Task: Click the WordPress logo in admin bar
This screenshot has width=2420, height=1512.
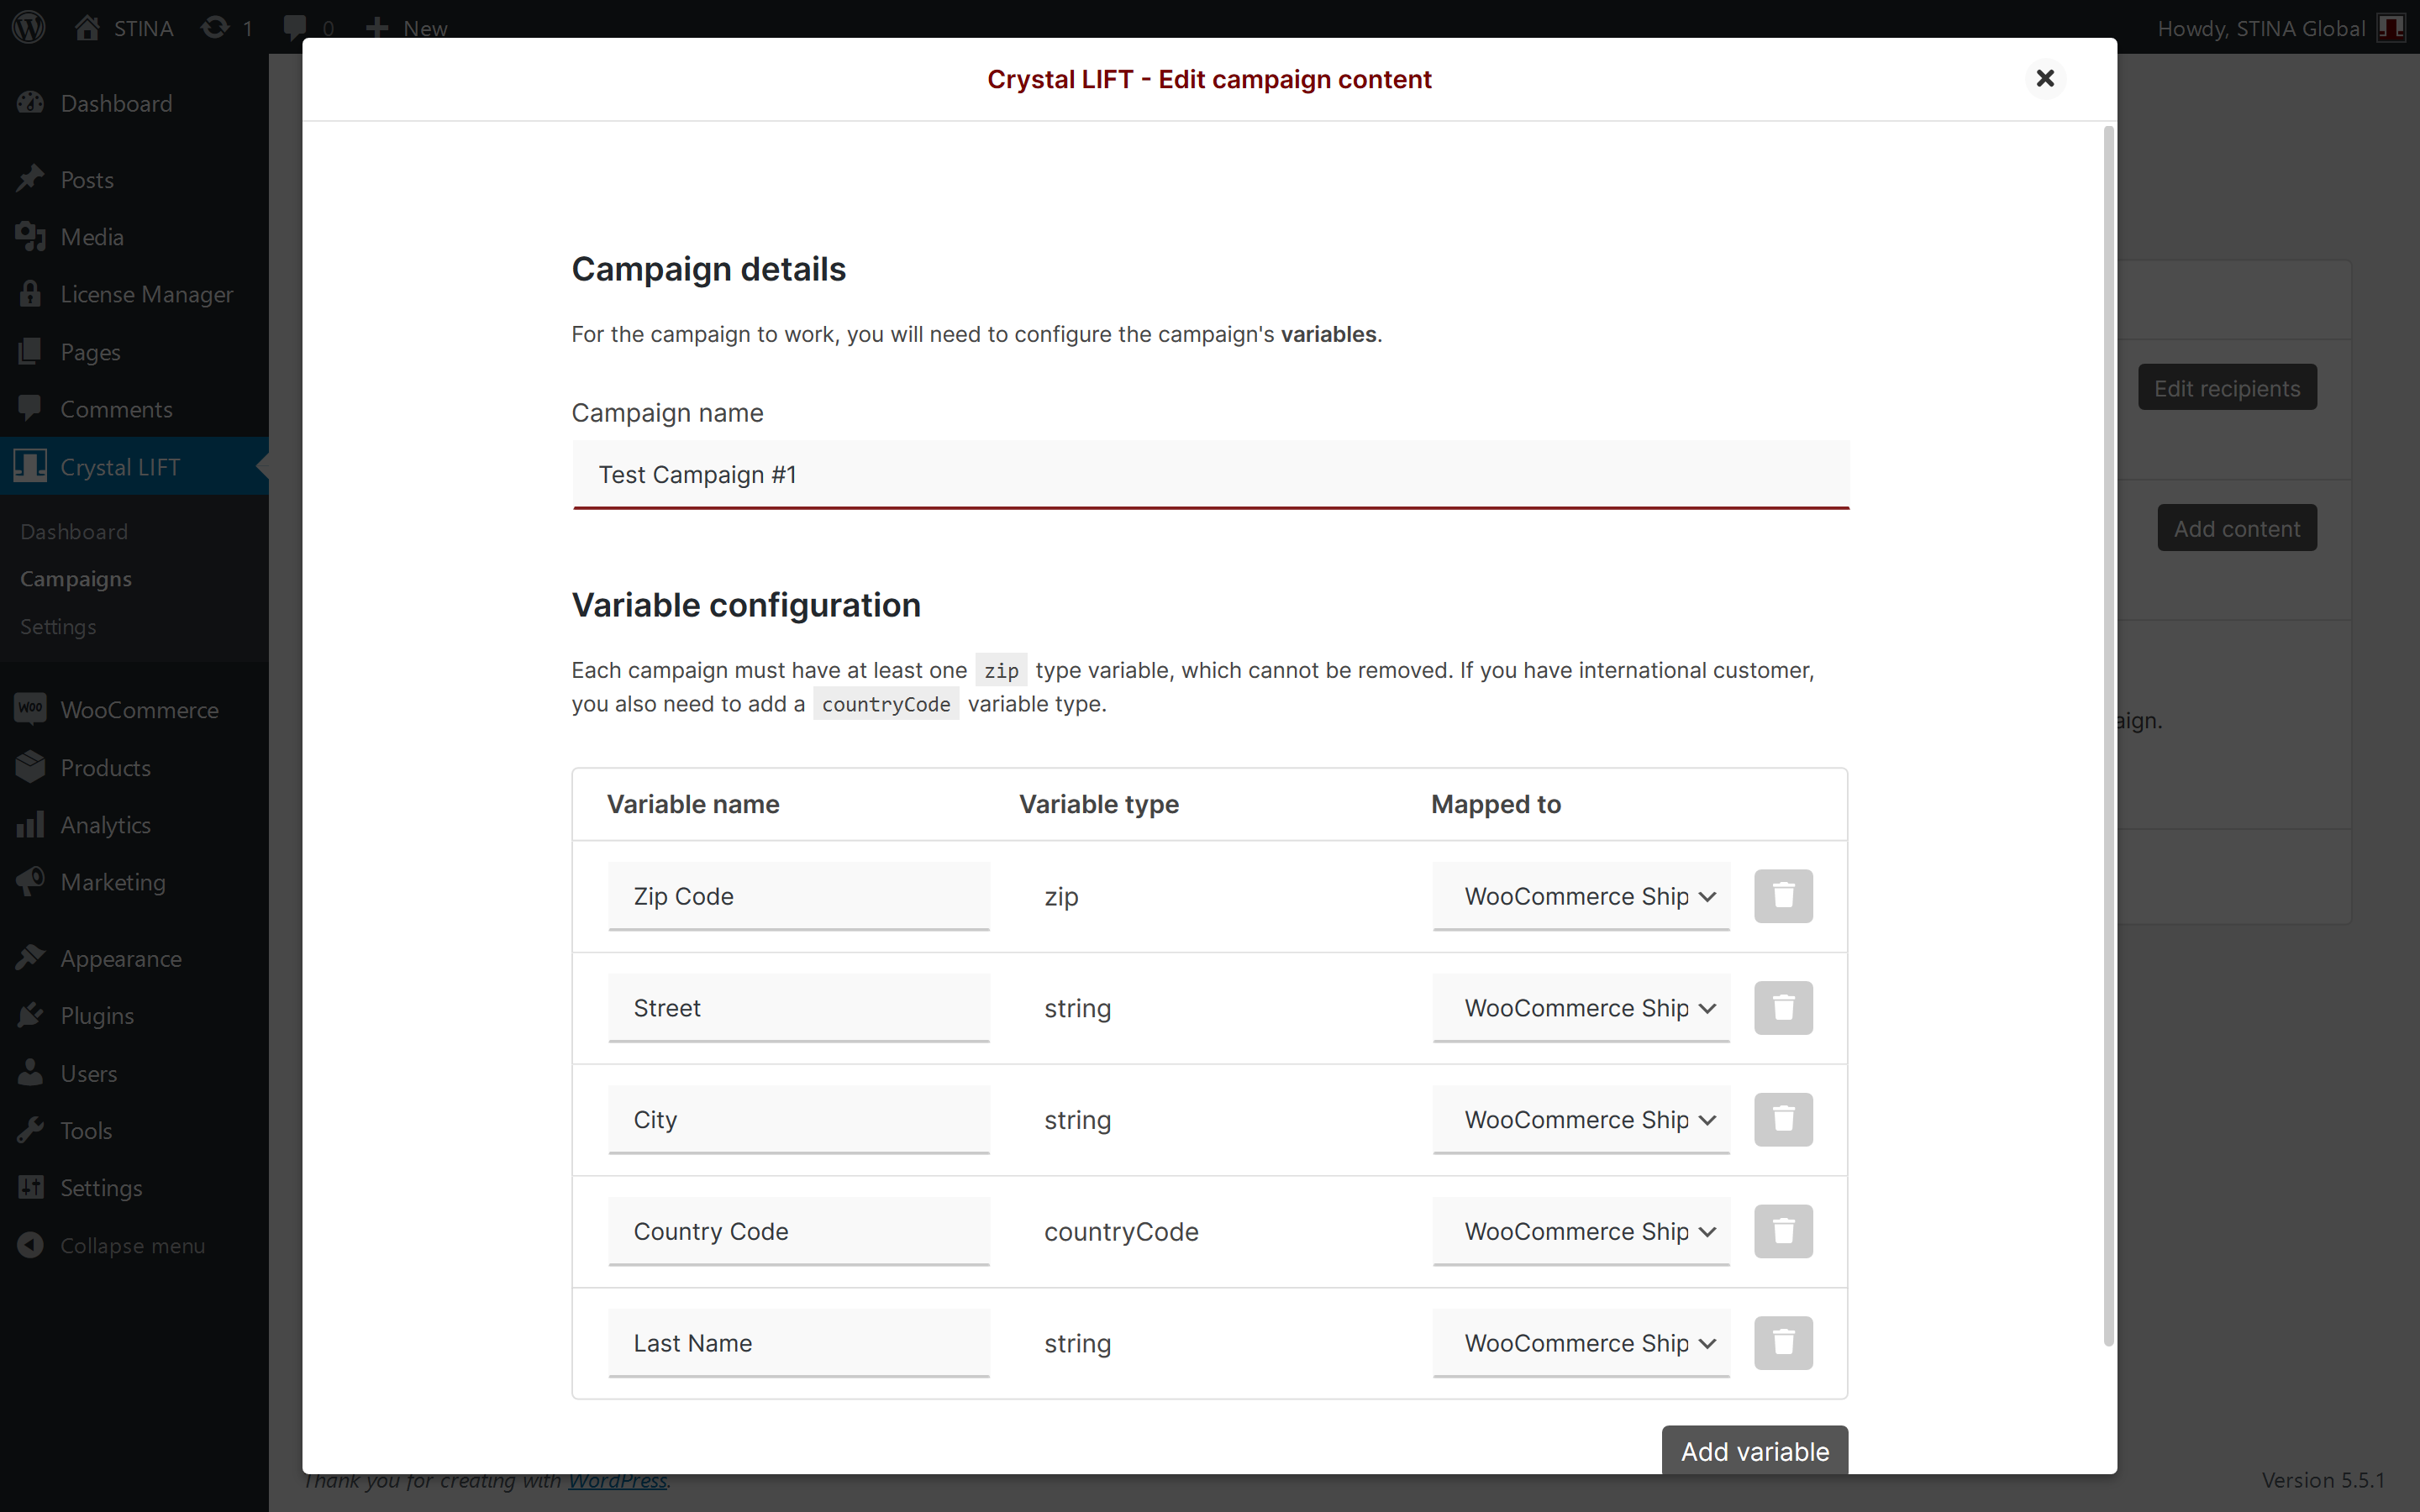Action: (x=29, y=27)
